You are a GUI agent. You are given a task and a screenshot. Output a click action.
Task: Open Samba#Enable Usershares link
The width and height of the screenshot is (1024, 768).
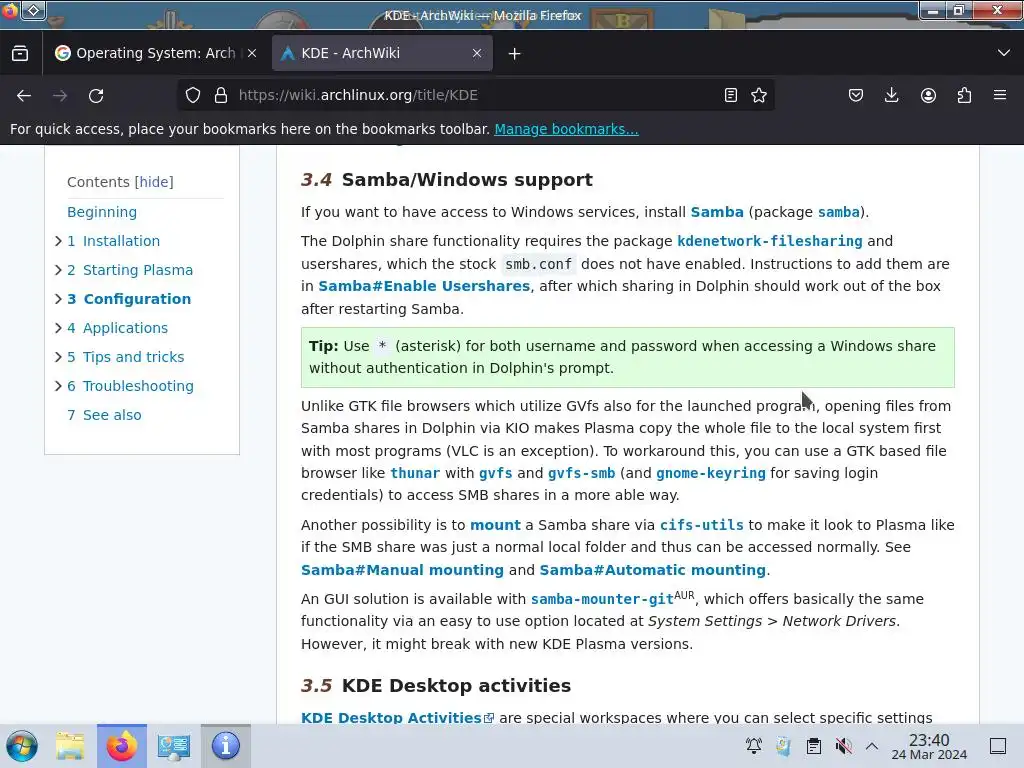(x=424, y=286)
